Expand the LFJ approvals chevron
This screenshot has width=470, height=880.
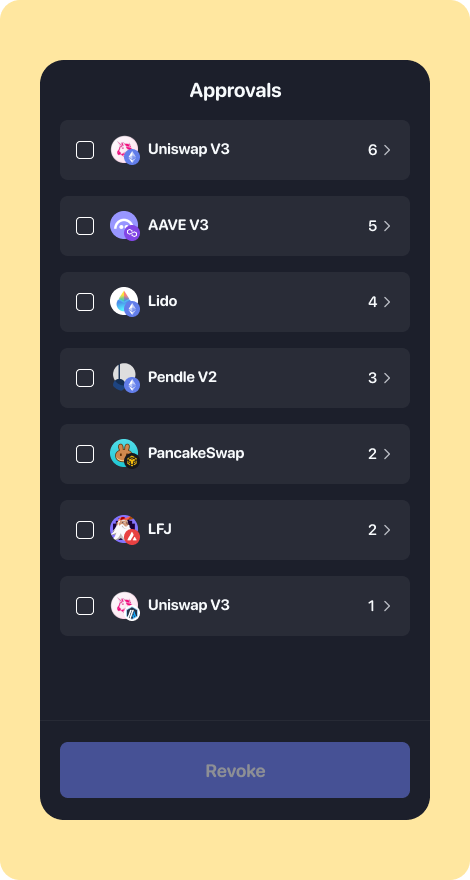click(387, 530)
